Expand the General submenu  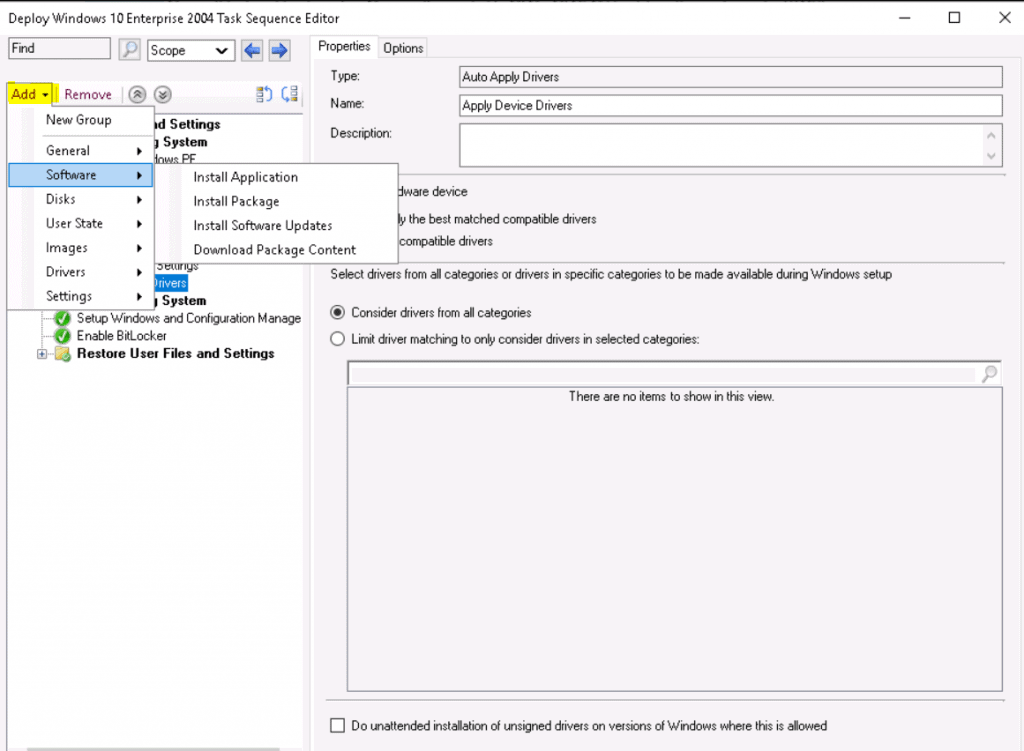[81, 151]
